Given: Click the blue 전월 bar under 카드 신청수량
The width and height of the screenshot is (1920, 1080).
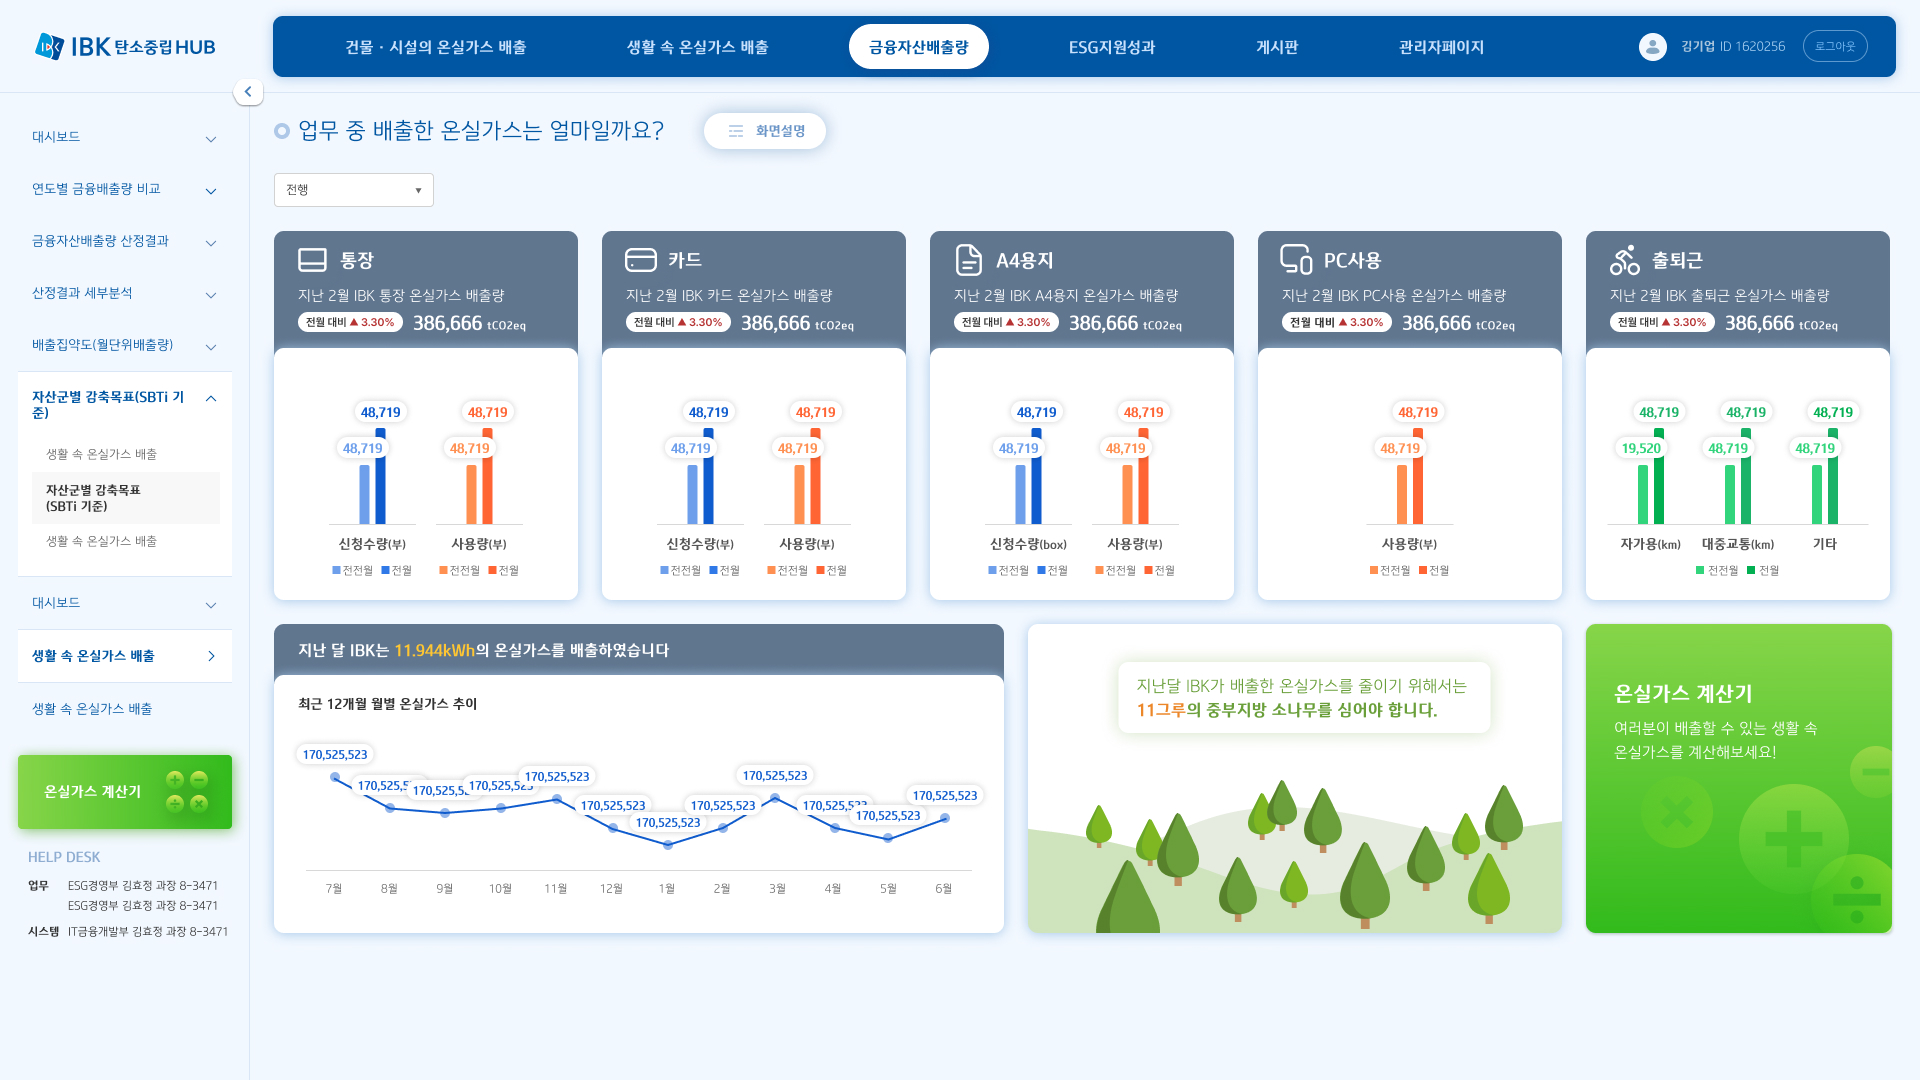Looking at the screenshot, I should [x=708, y=476].
